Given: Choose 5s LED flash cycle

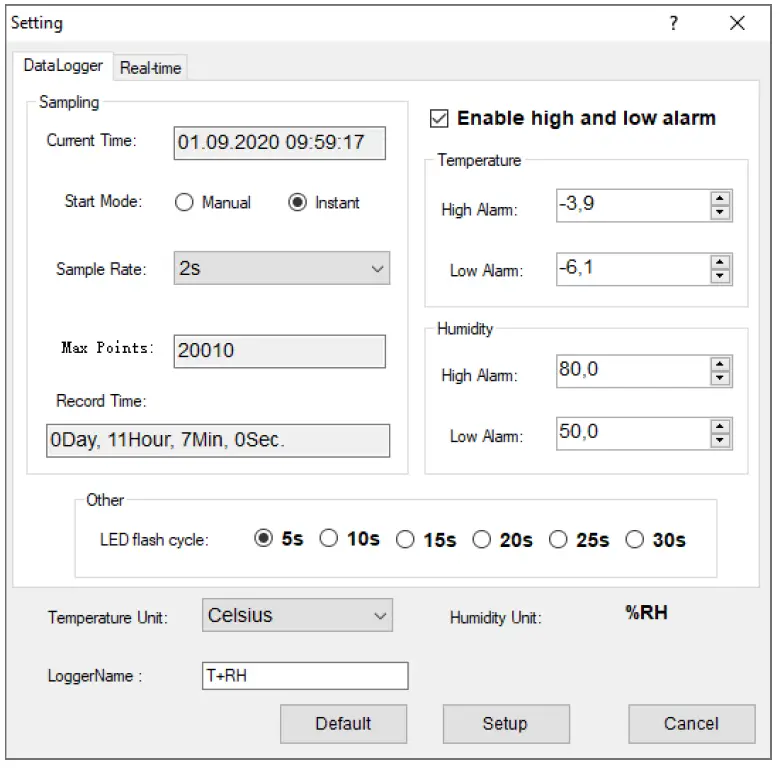Looking at the screenshot, I should (263, 538).
